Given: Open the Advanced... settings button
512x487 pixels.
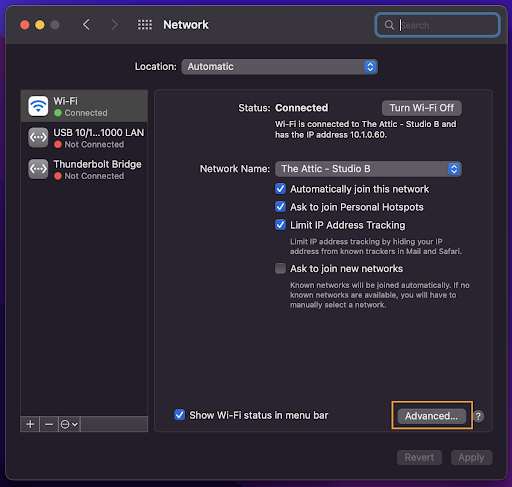Looking at the screenshot, I should pos(432,416).
